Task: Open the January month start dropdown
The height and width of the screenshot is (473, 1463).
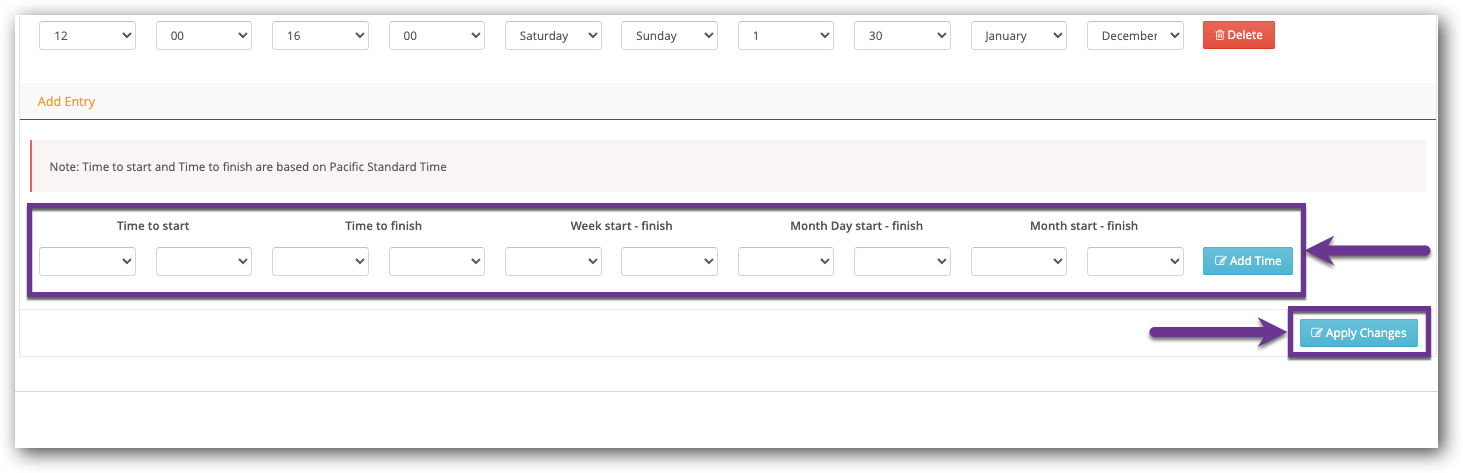Action: pos(1019,35)
